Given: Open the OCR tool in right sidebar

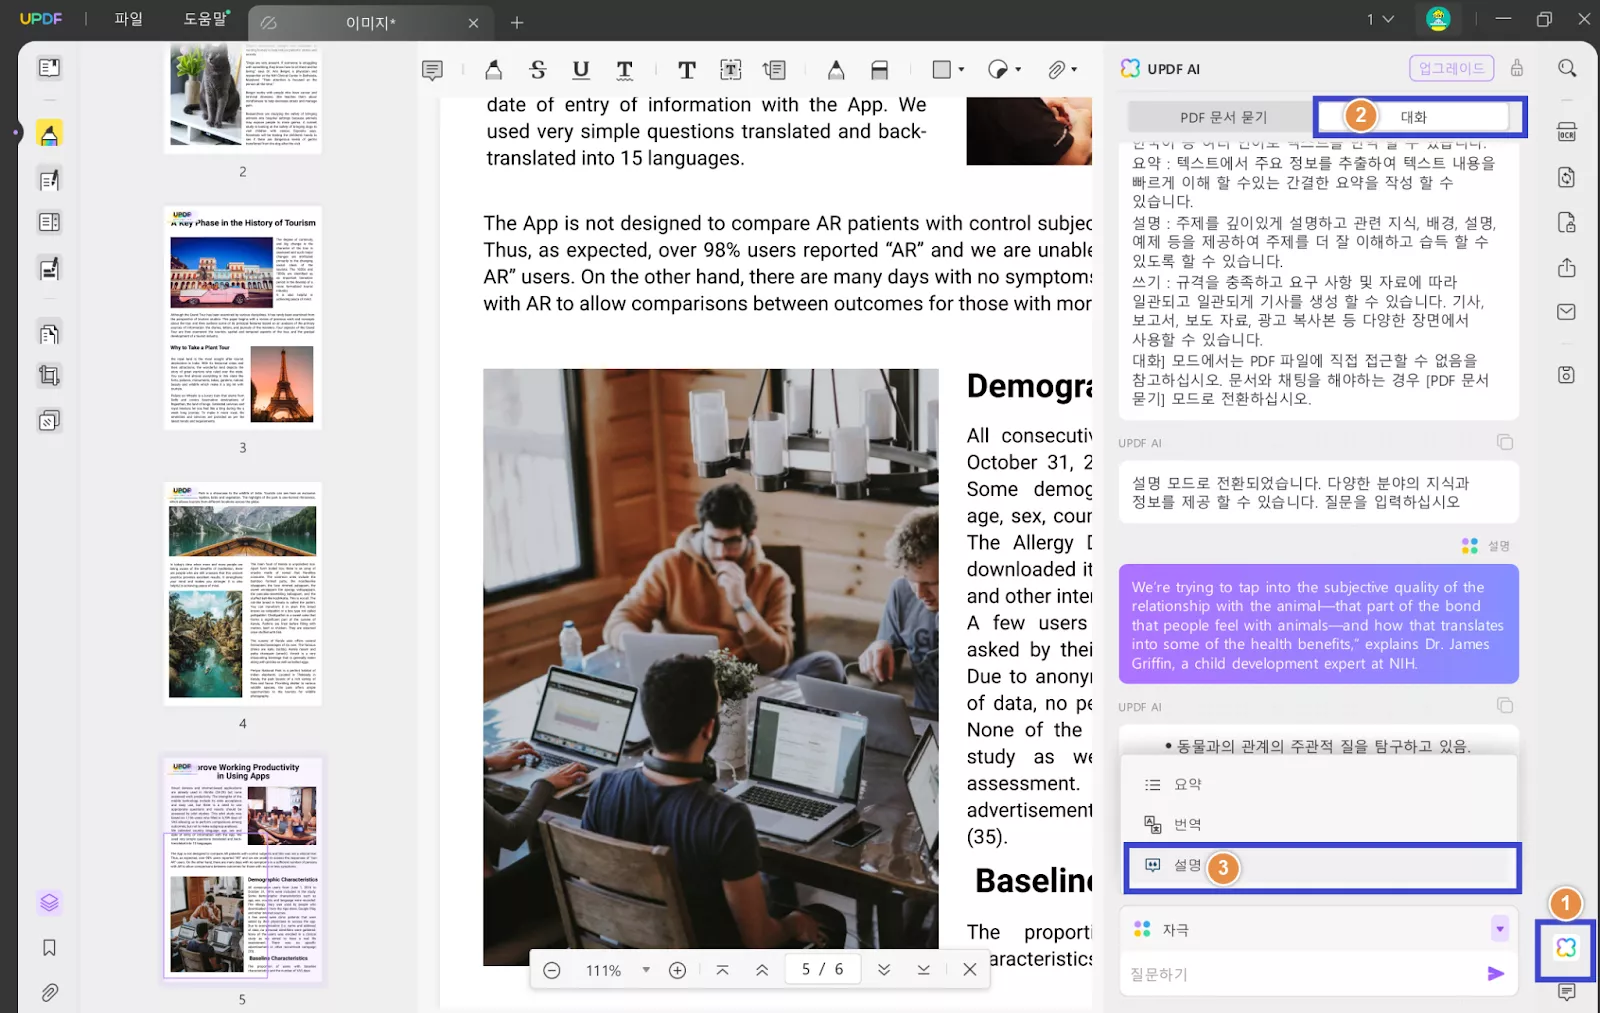Looking at the screenshot, I should (1567, 133).
